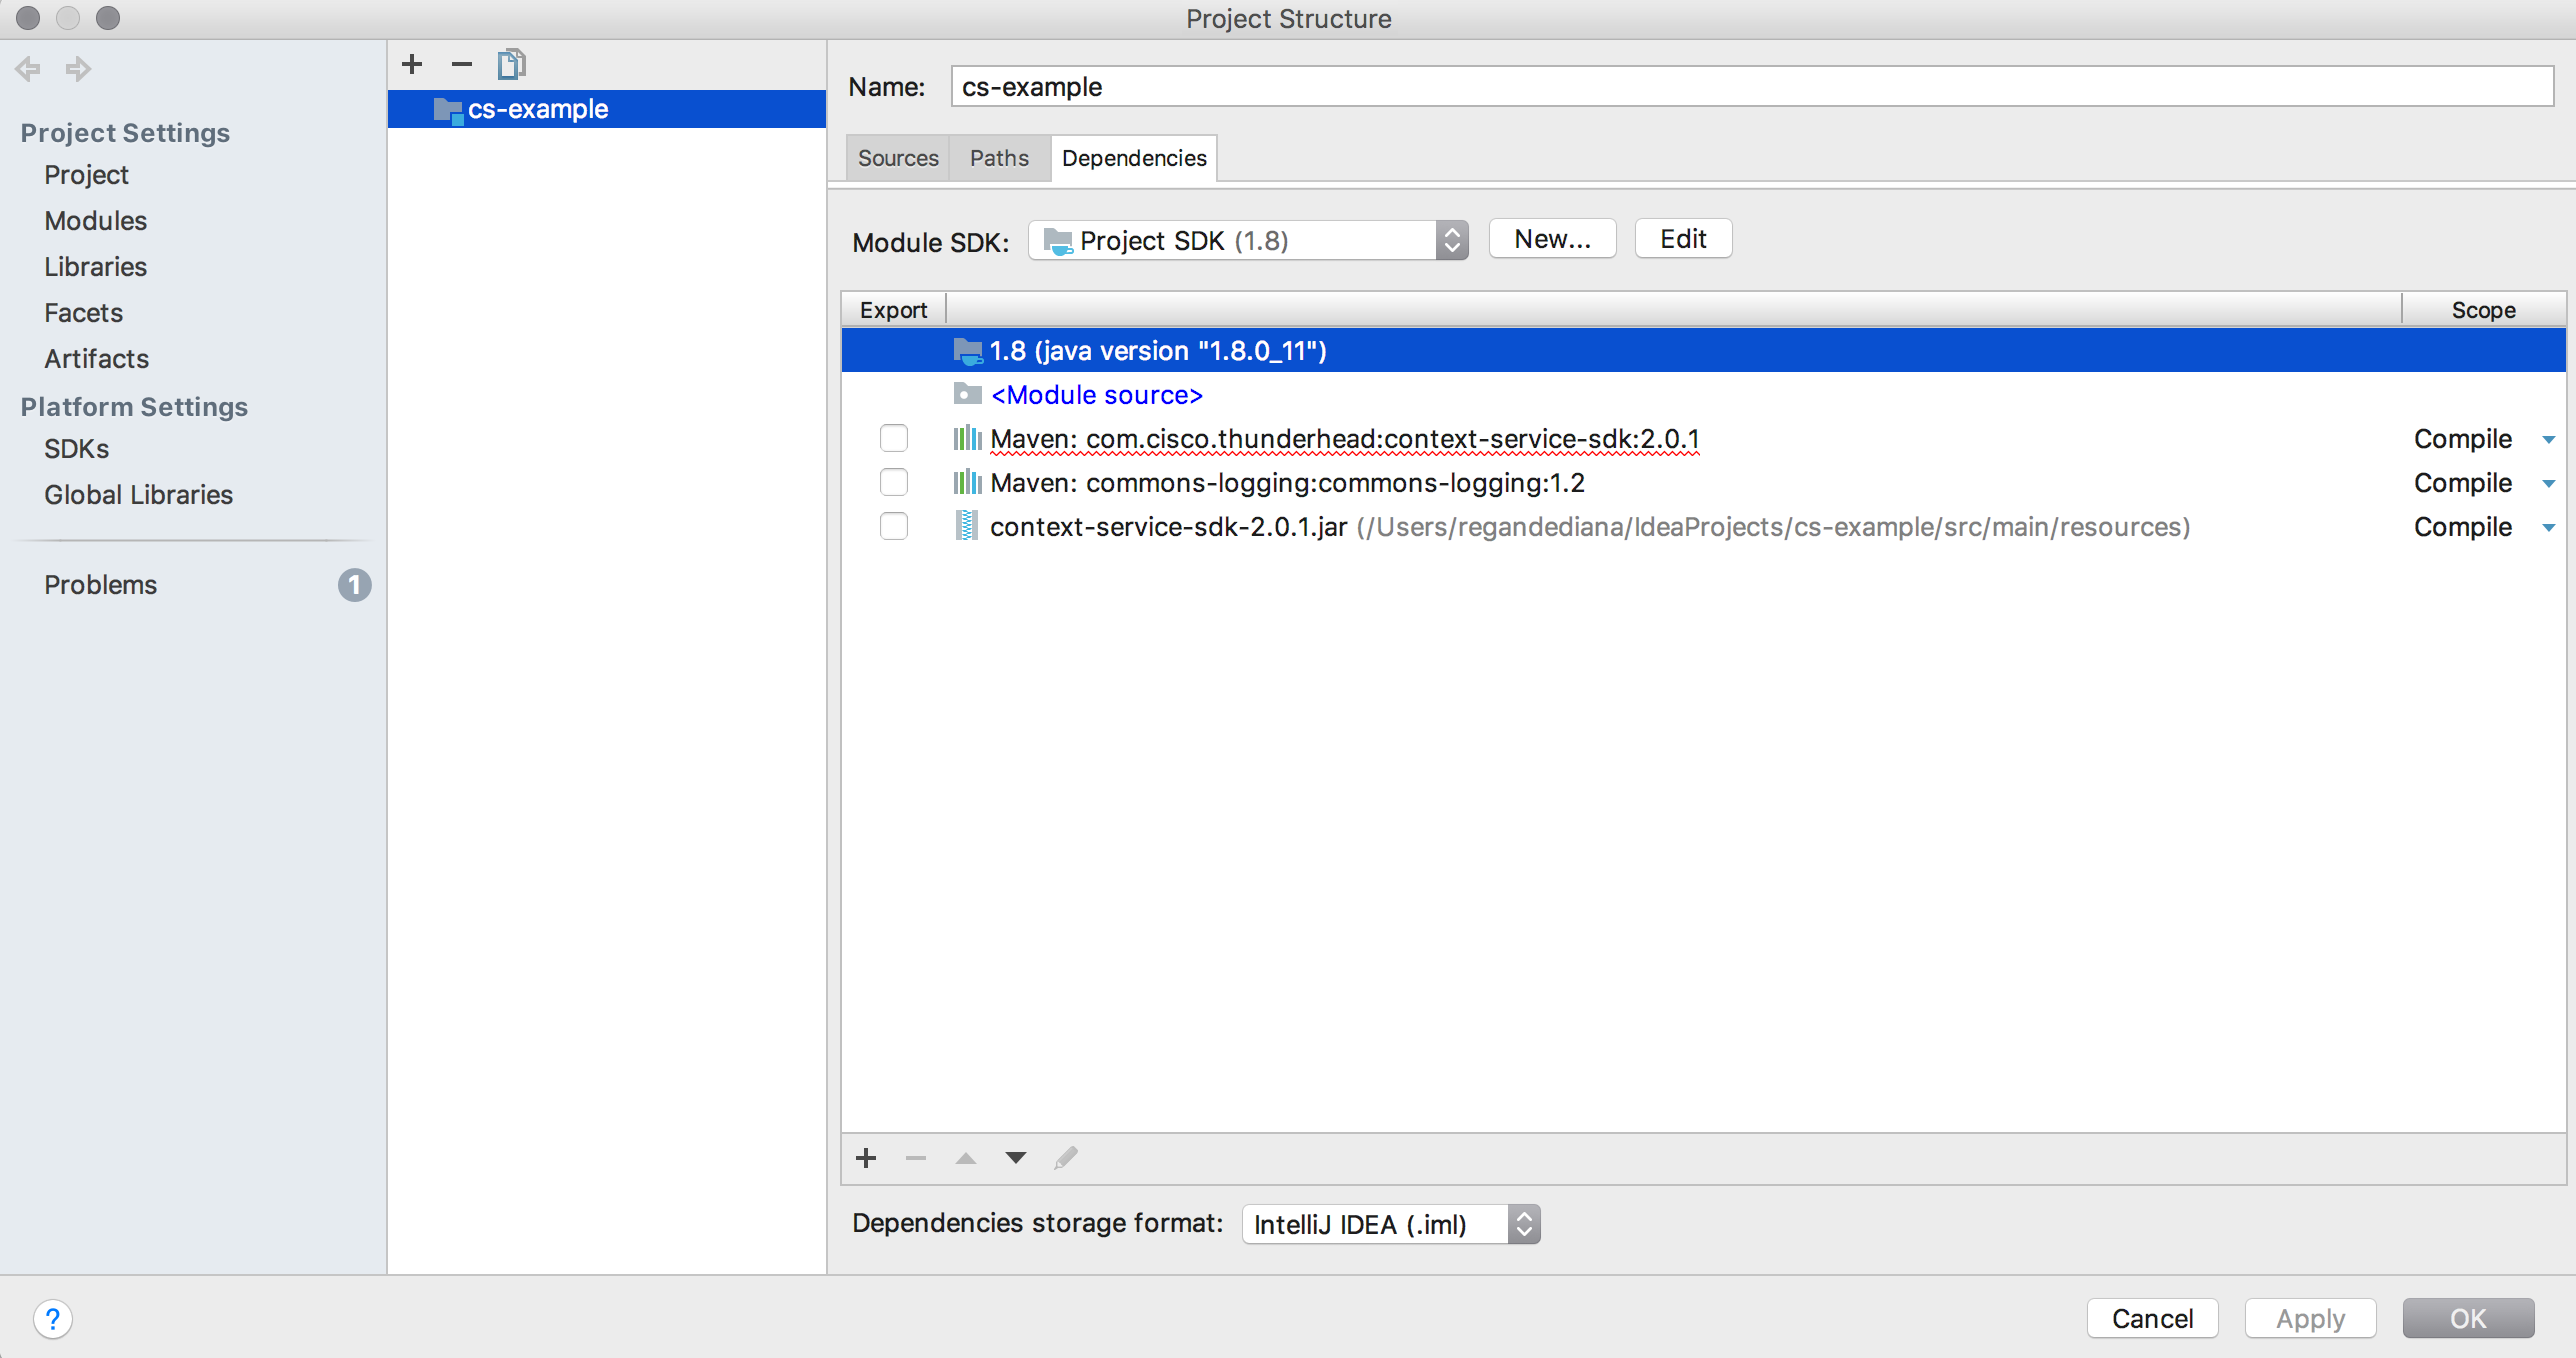Click the Cancel button
The width and height of the screenshot is (2576, 1358).
point(2152,1319)
